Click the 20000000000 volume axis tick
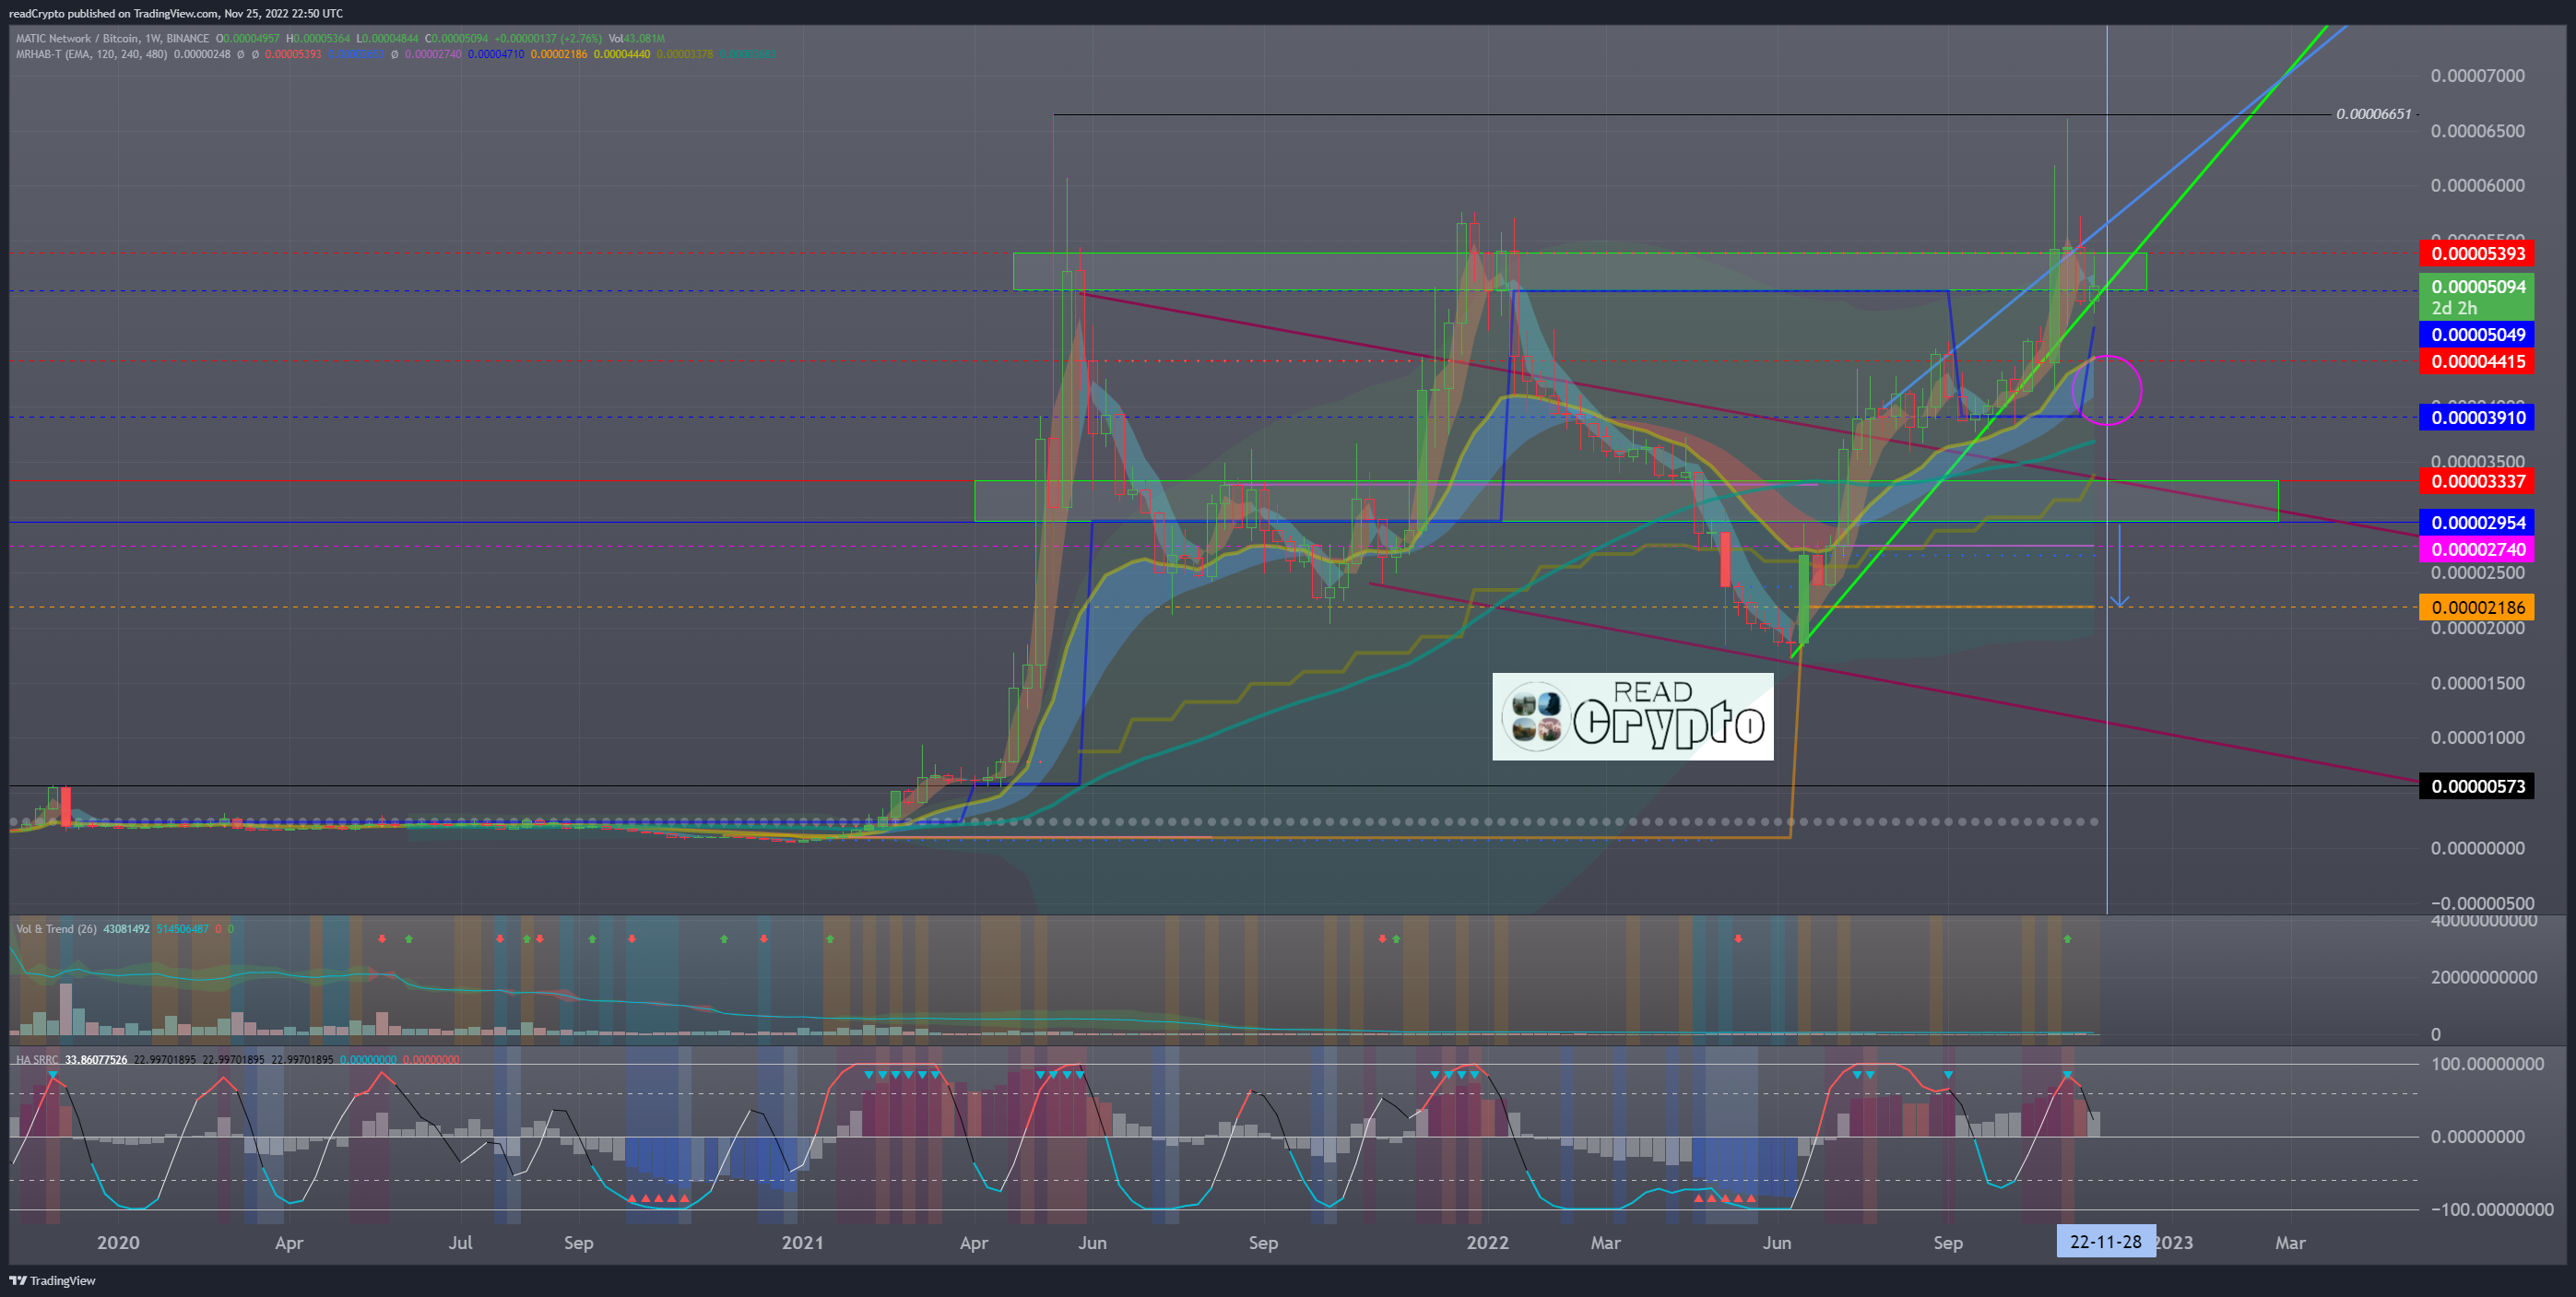Viewport: 2576px width, 1297px height. (x=2483, y=977)
